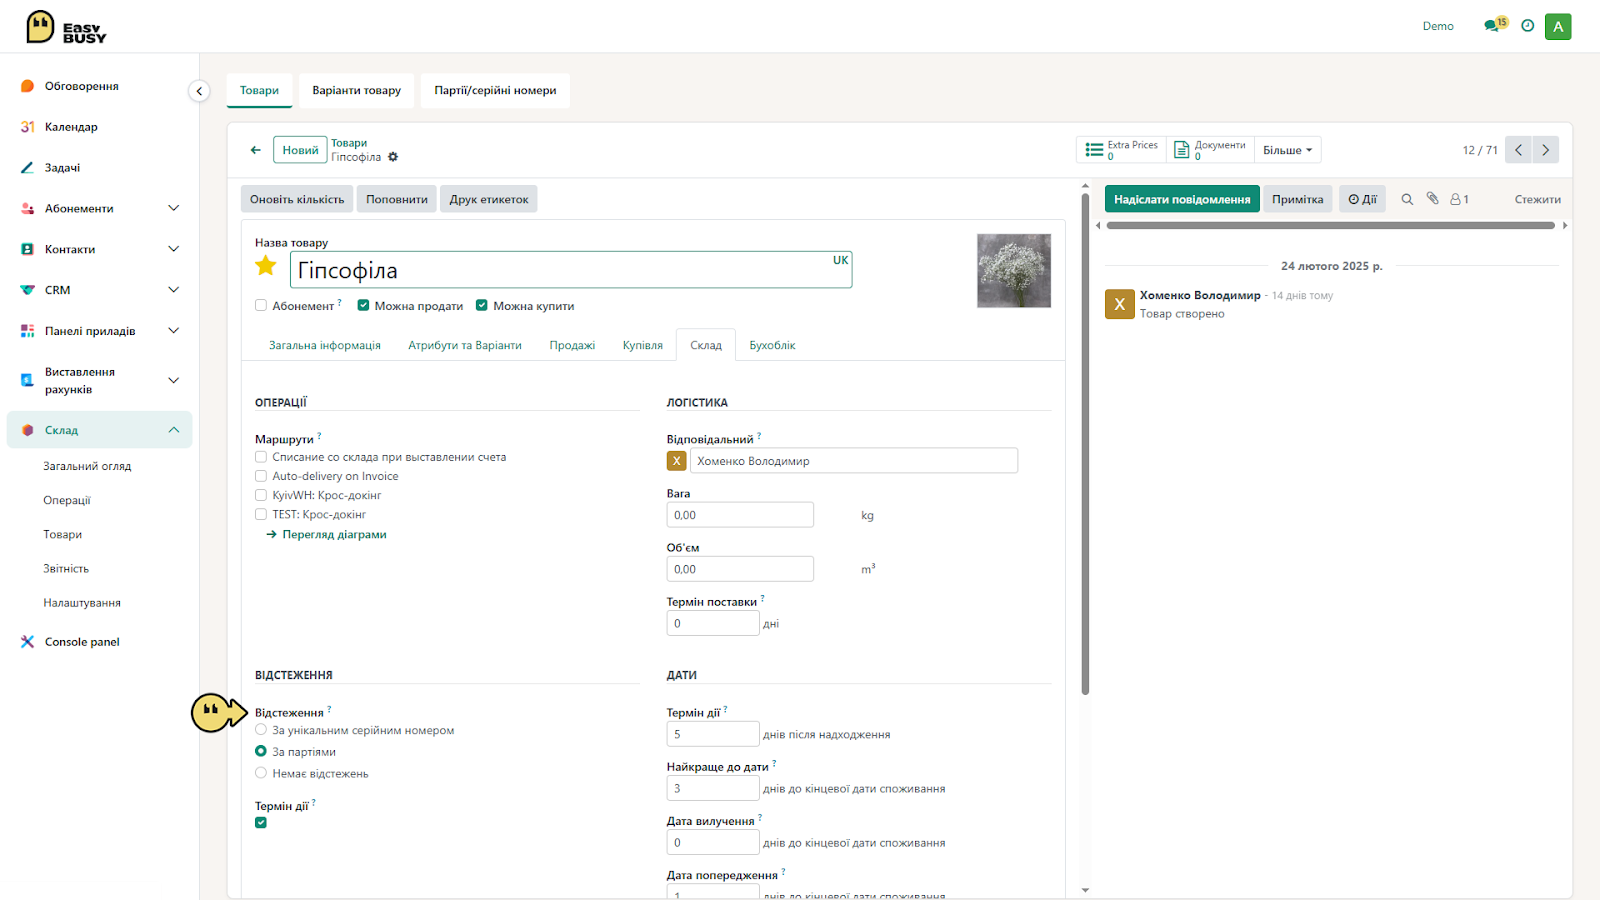The height and width of the screenshot is (900, 1600).
Task: Open the gear menu next to Гіпсофіла
Action: pyautogui.click(x=393, y=157)
